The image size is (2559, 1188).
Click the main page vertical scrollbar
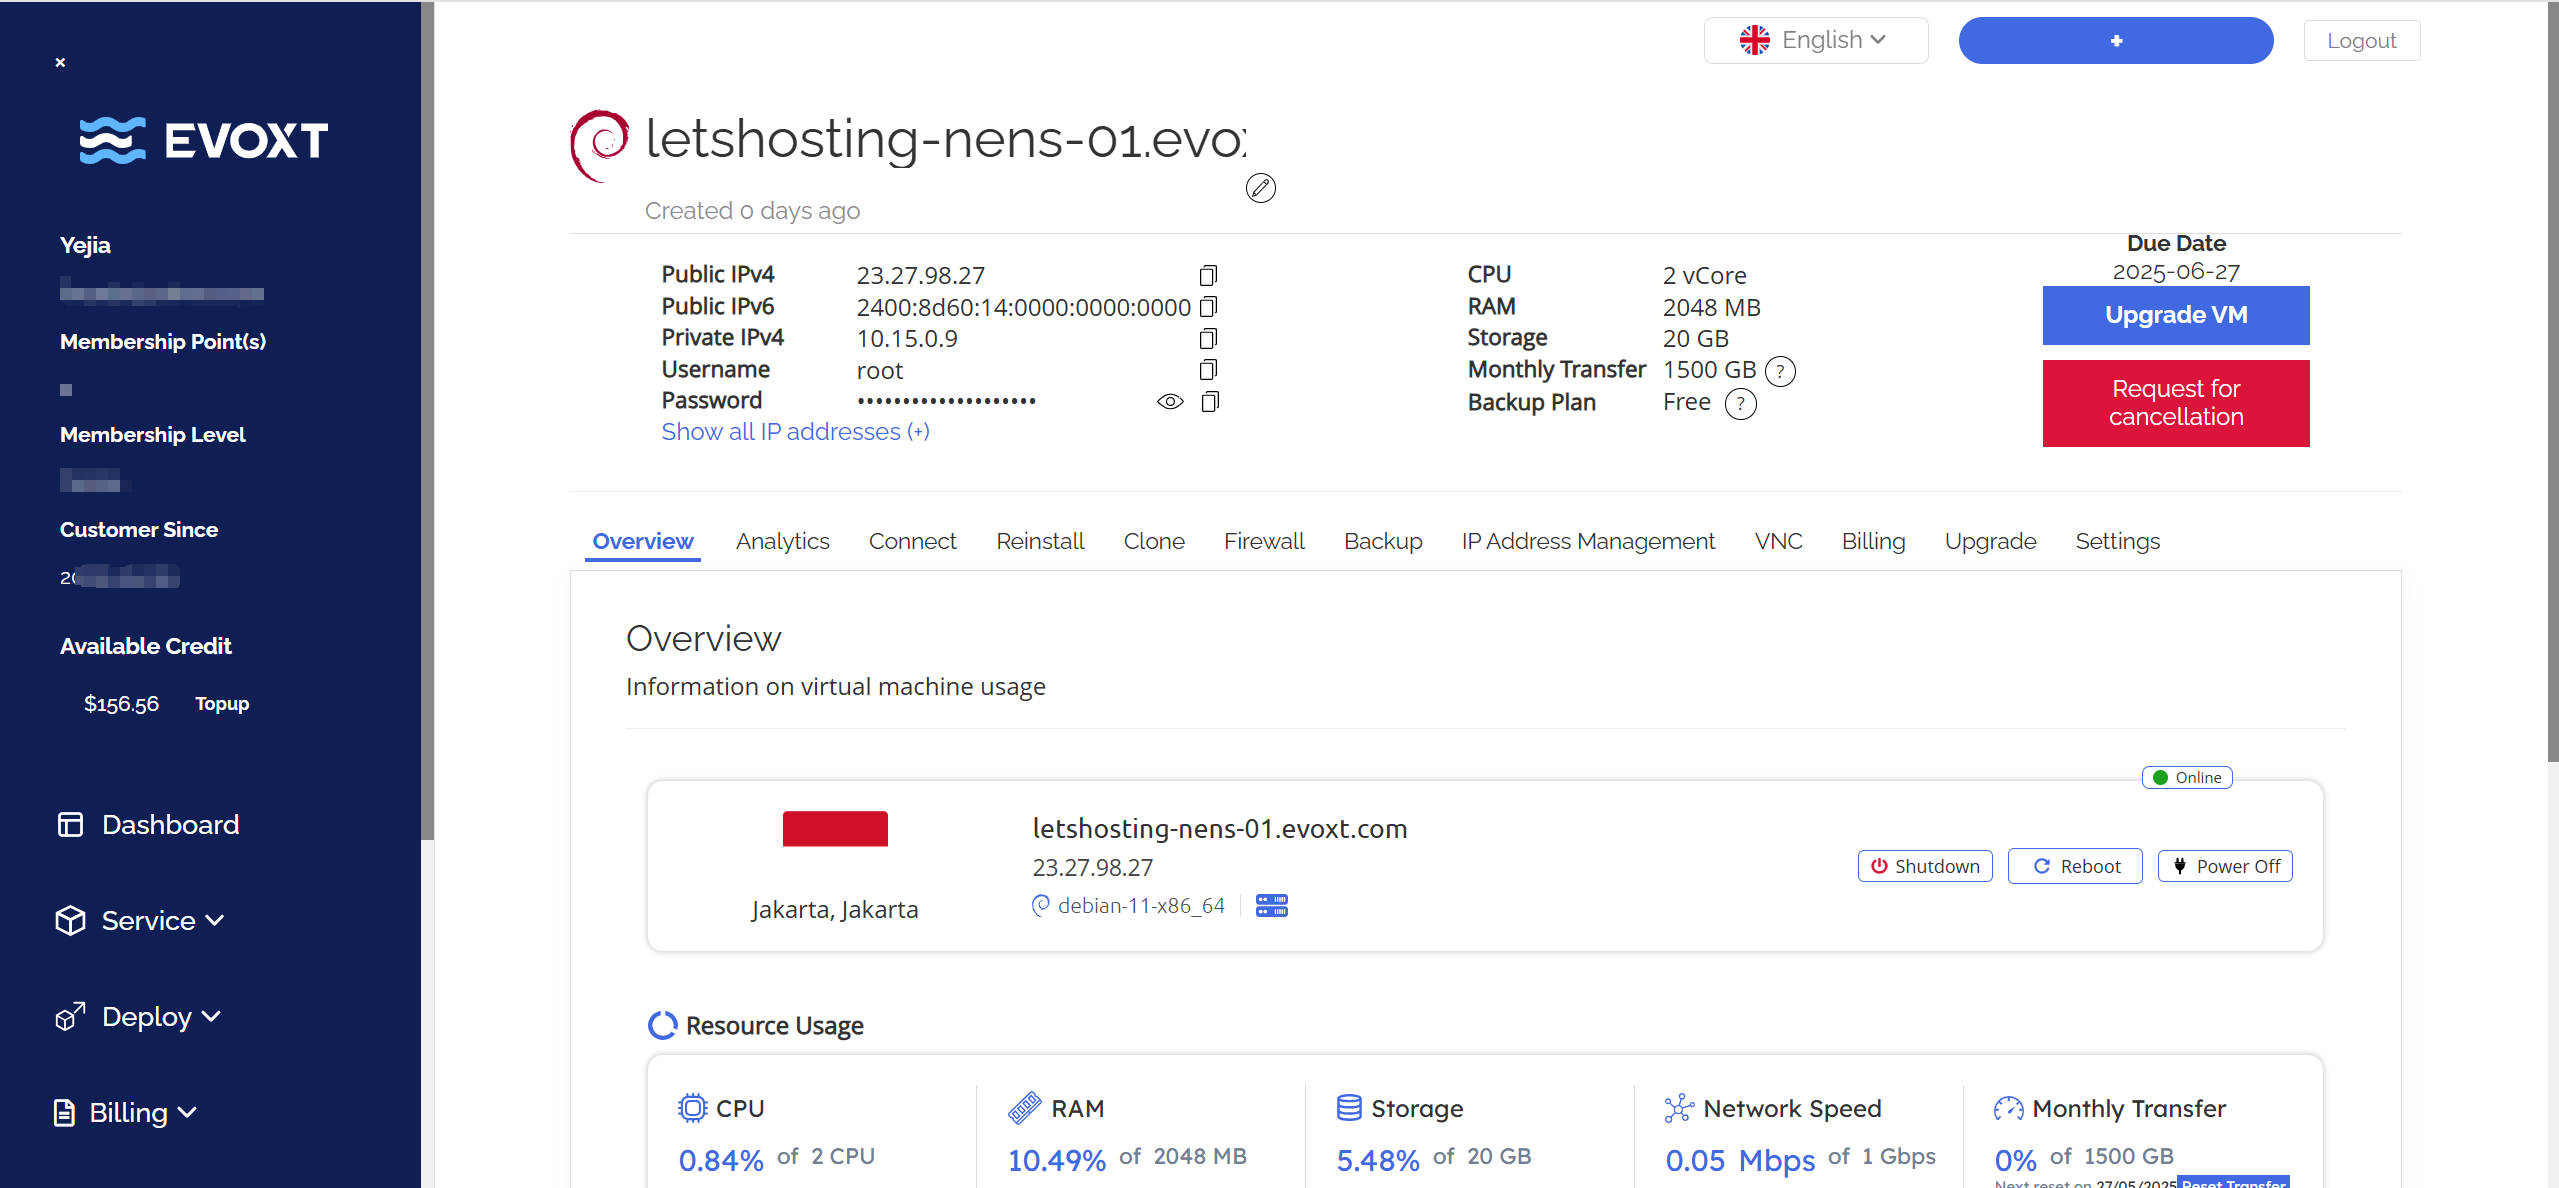point(2552,380)
